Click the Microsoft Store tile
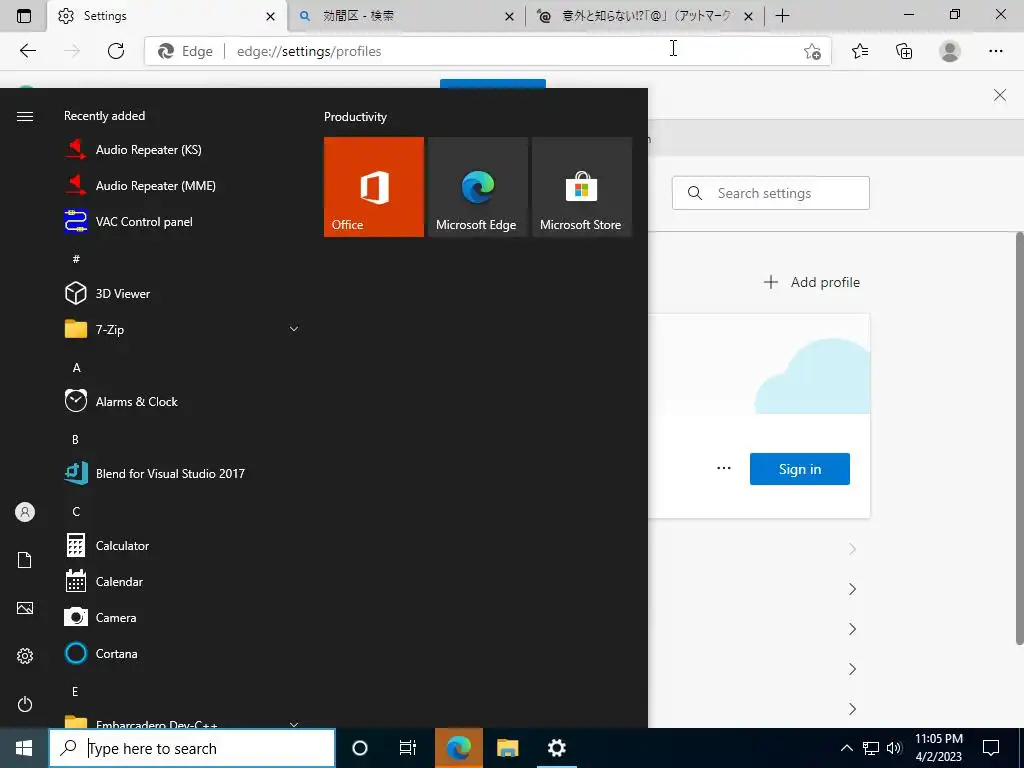 coord(582,187)
